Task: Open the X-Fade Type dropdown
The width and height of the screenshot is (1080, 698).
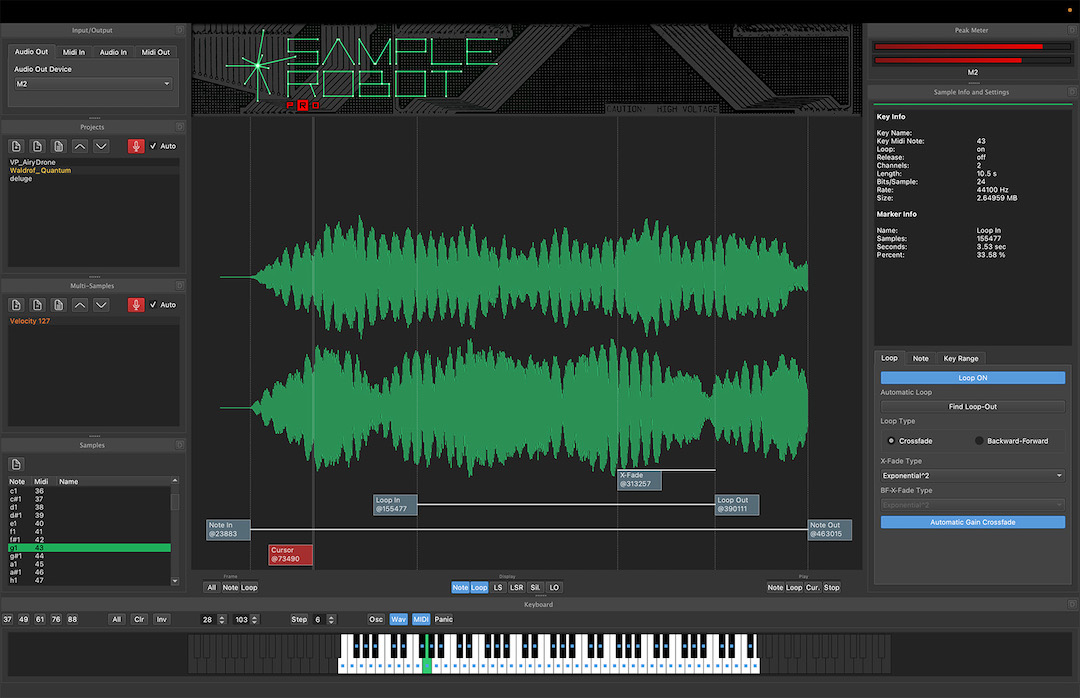Action: click(x=972, y=476)
